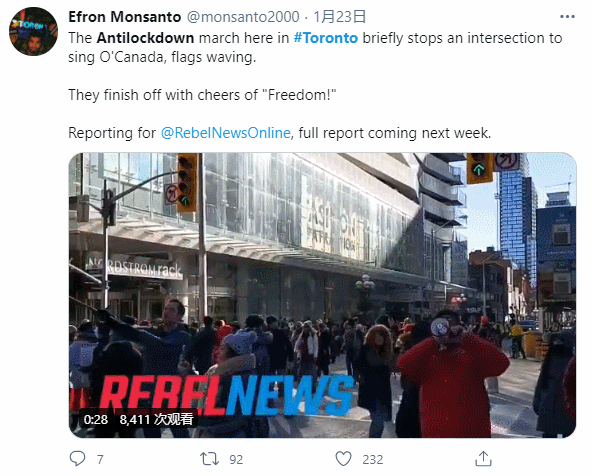Open the @RebelNewsOnline mention link

pyautogui.click(x=225, y=133)
